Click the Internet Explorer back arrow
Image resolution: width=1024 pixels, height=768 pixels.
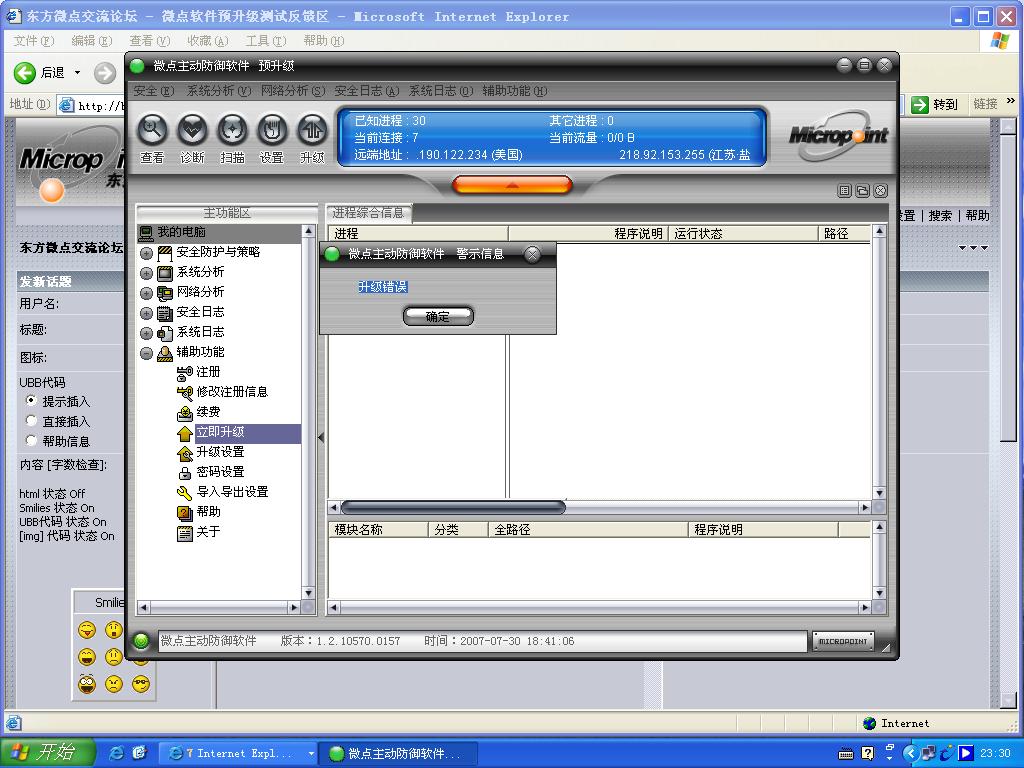[25, 72]
